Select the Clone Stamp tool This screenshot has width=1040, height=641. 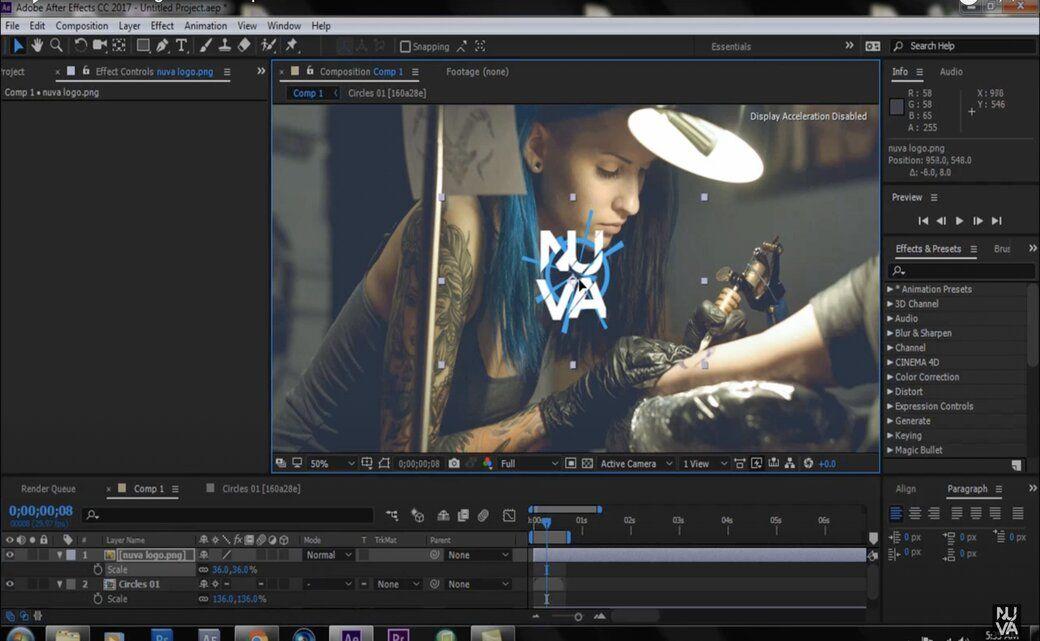point(225,45)
